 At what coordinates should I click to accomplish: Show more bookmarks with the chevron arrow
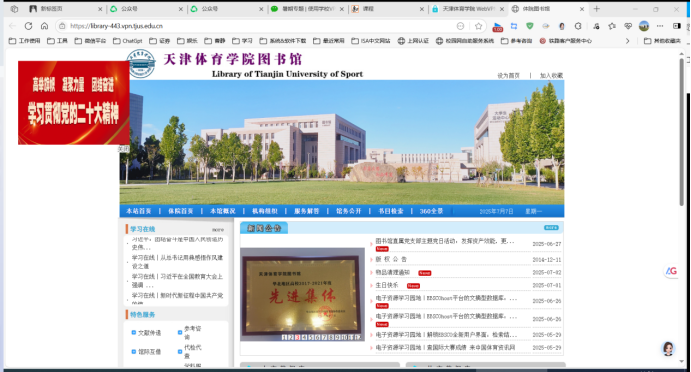pos(628,41)
